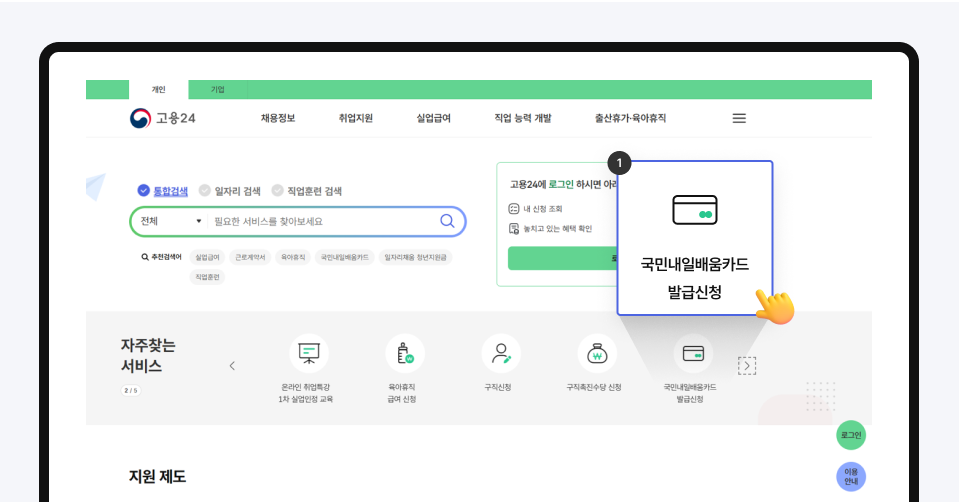
Task: Click the 실업급여 suggested keyword
Action: click(x=208, y=257)
